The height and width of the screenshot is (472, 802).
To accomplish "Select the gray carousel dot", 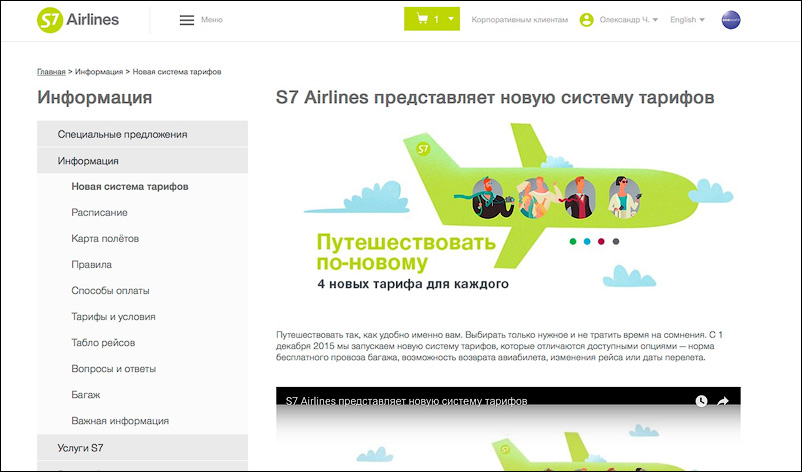I will pyautogui.click(x=616, y=241).
